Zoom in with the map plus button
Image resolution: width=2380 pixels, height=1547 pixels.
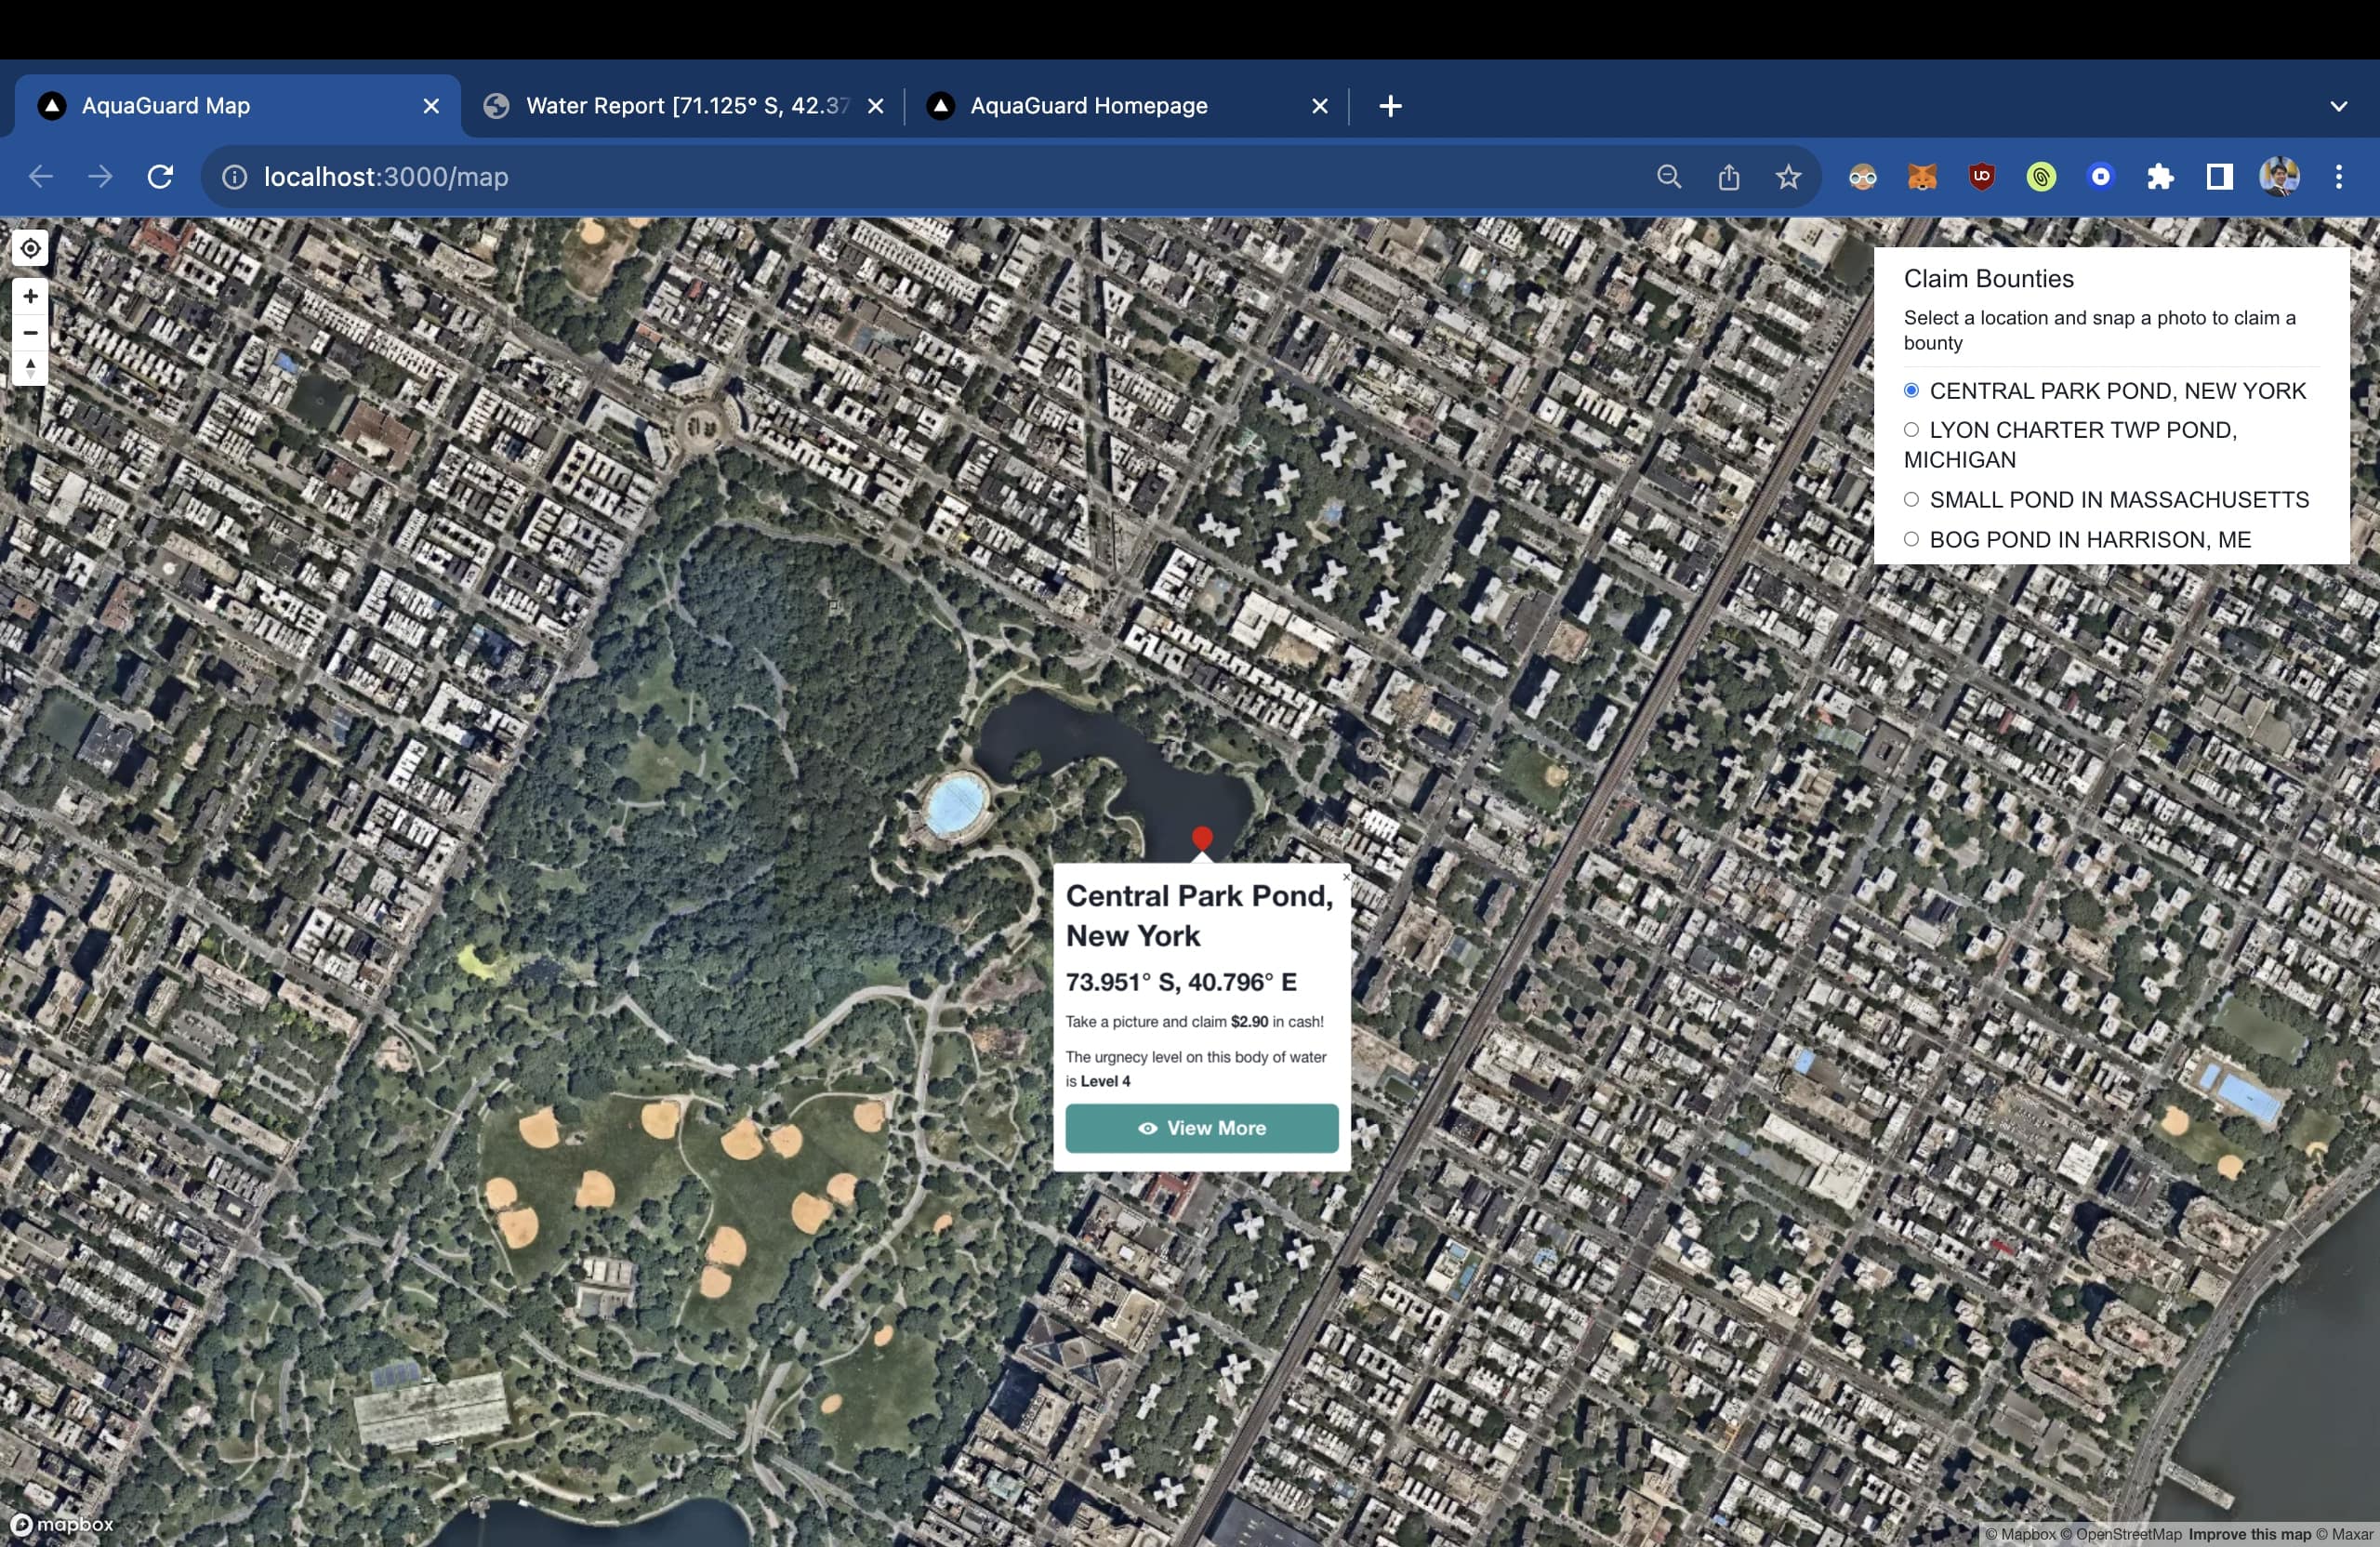pyautogui.click(x=30, y=296)
